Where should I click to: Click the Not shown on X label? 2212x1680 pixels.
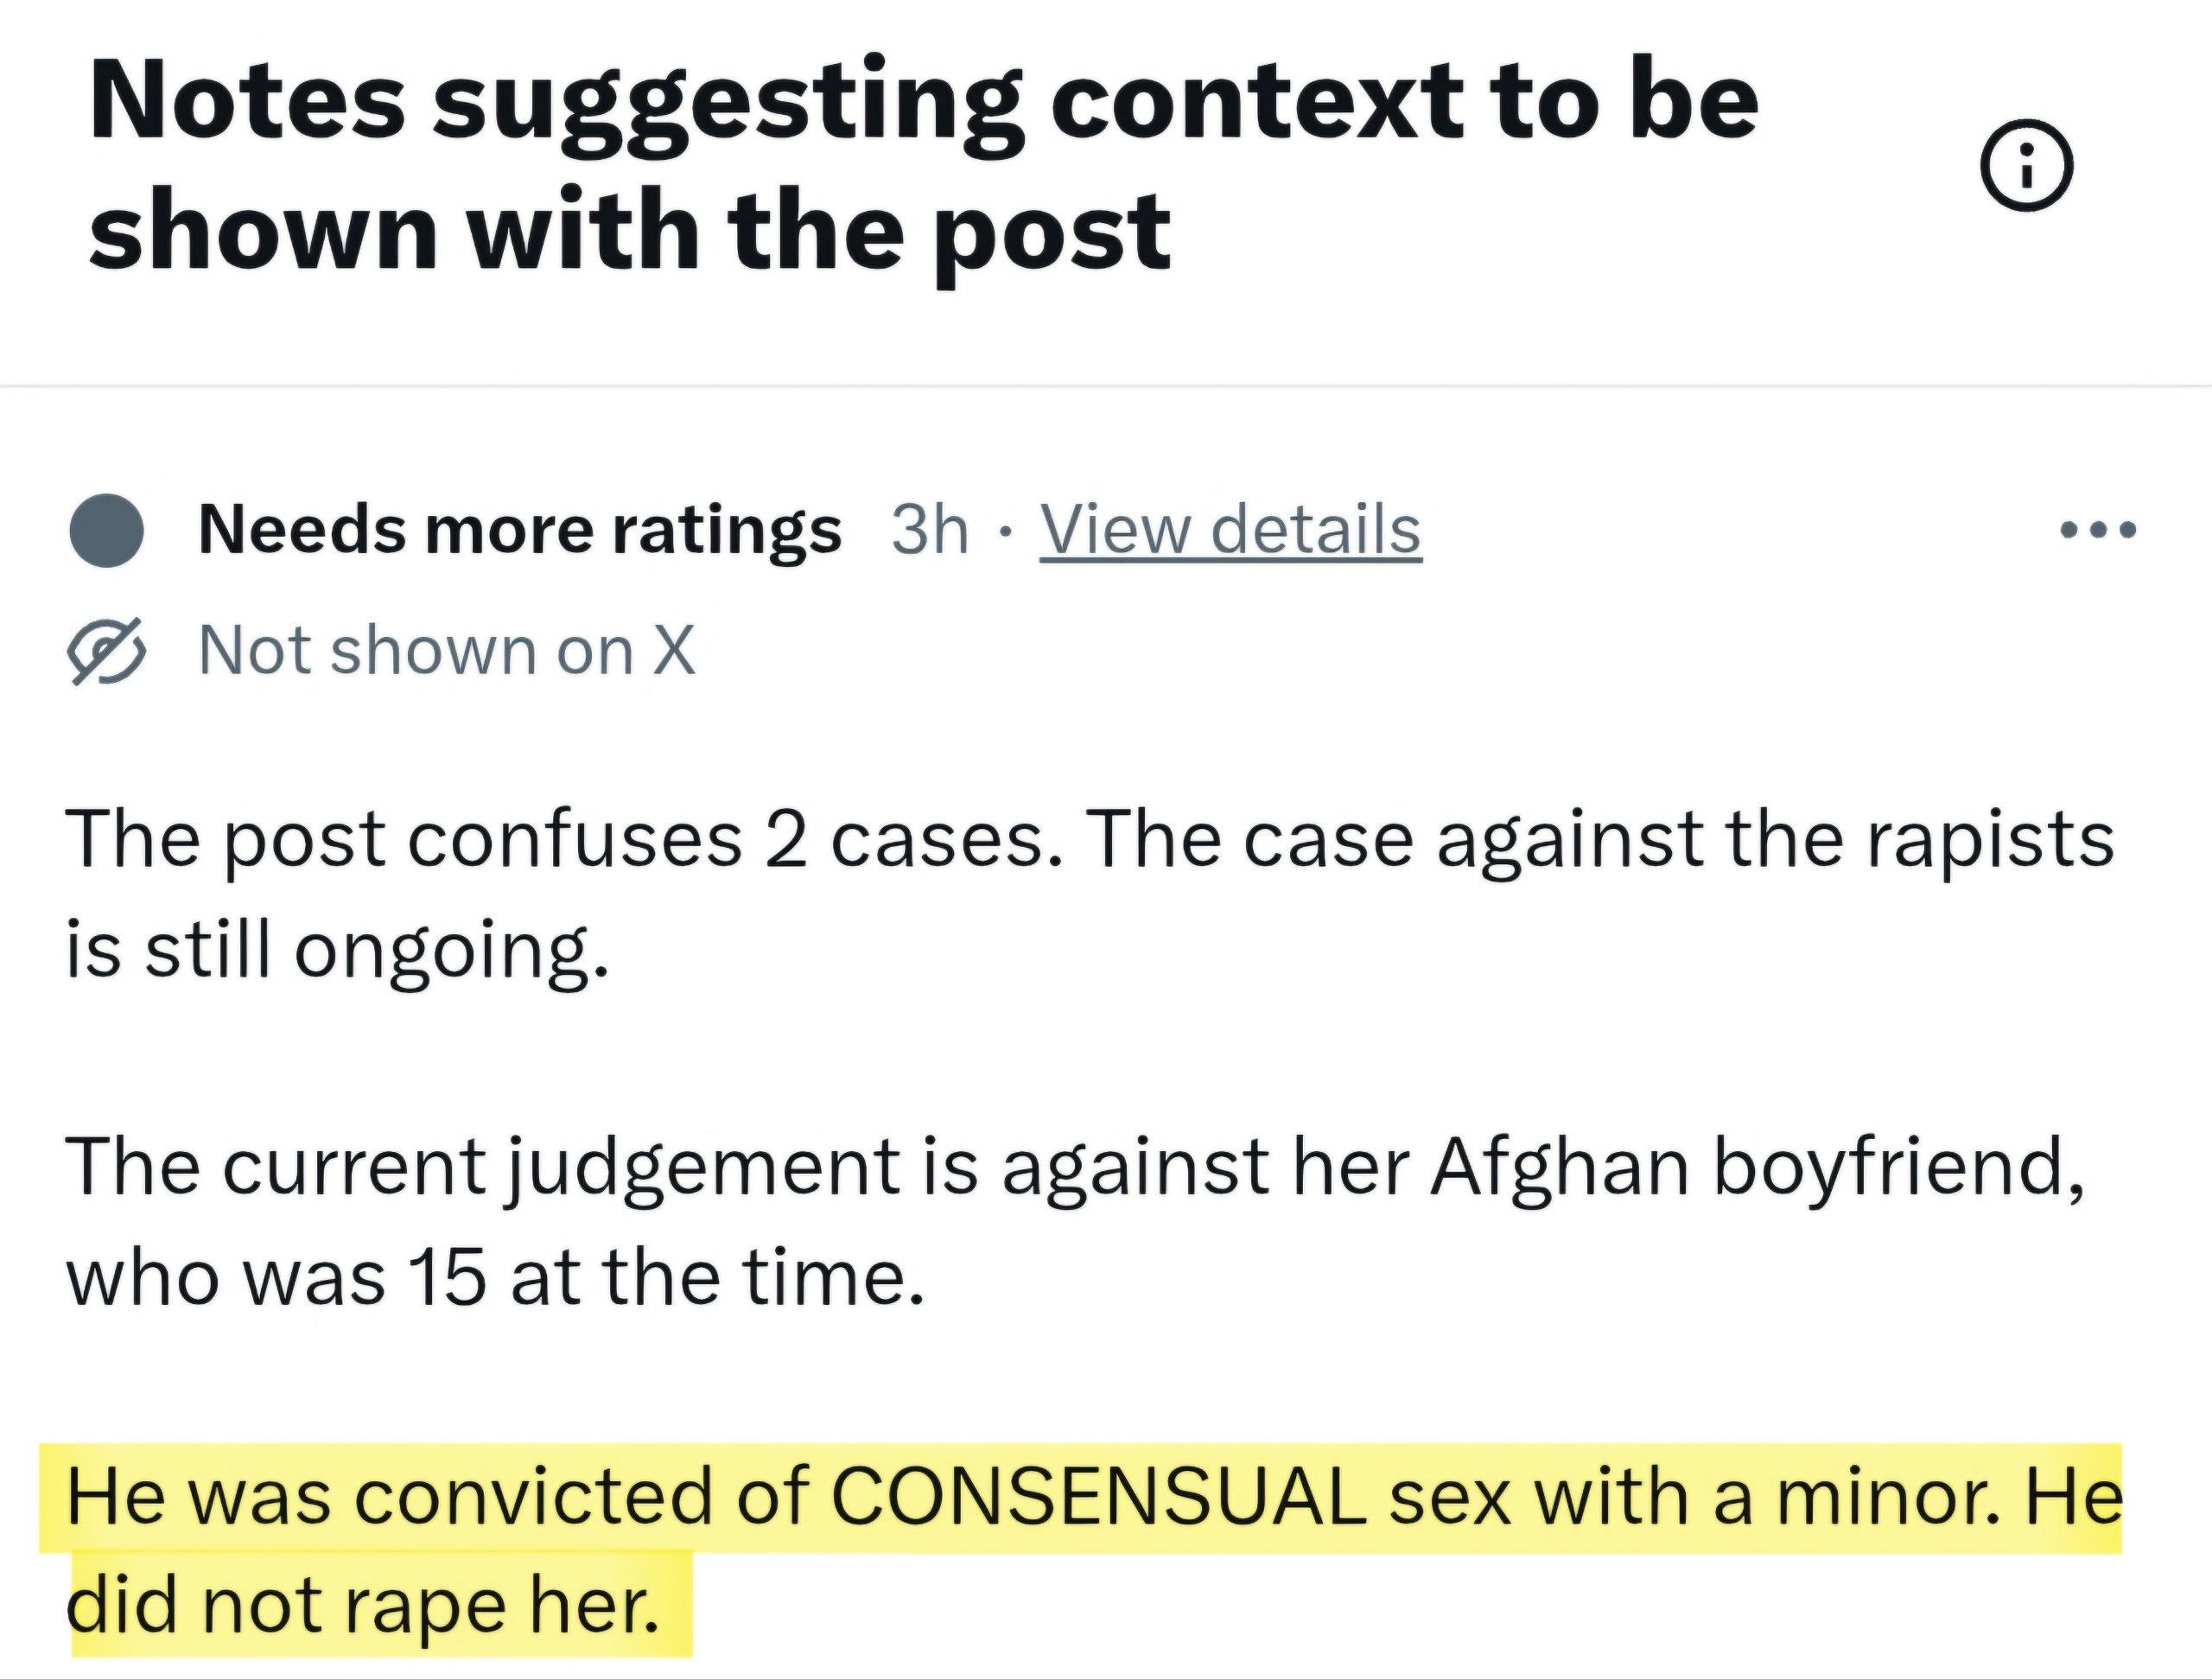click(x=447, y=651)
